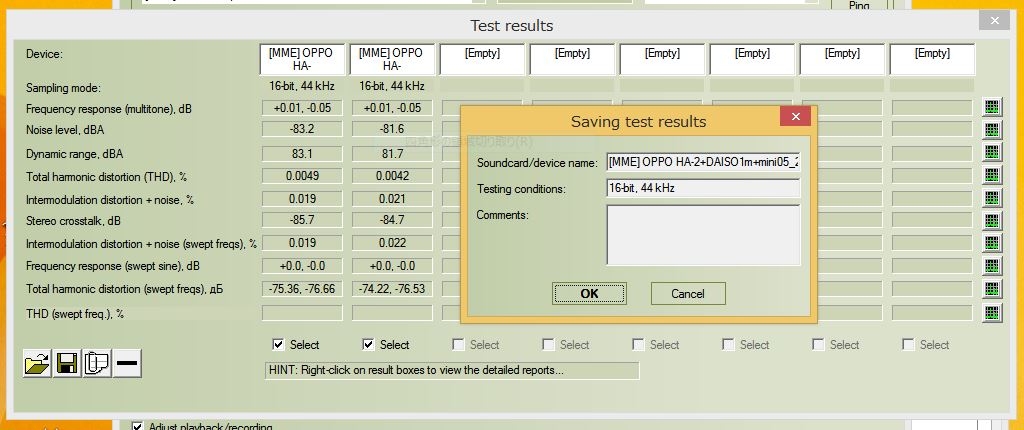View graph for Frequency response (swept sine) row
Image resolution: width=1024 pixels, height=430 pixels.
(x=992, y=267)
